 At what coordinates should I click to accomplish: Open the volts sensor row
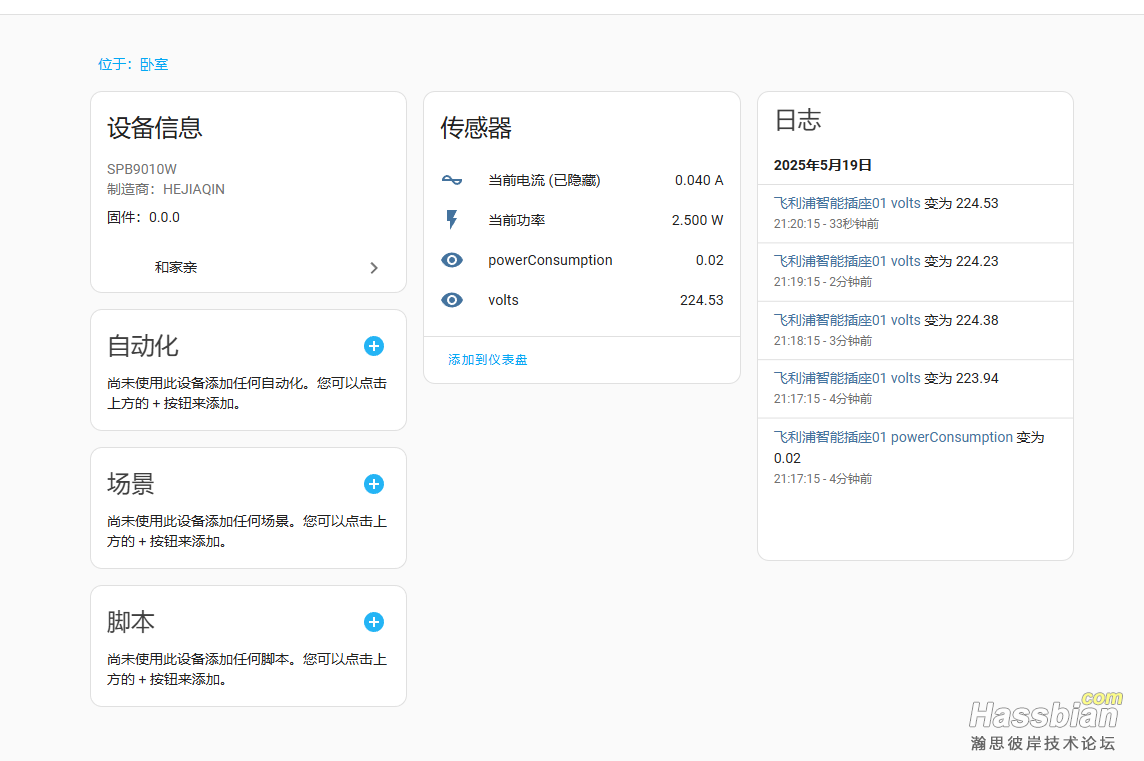581,300
